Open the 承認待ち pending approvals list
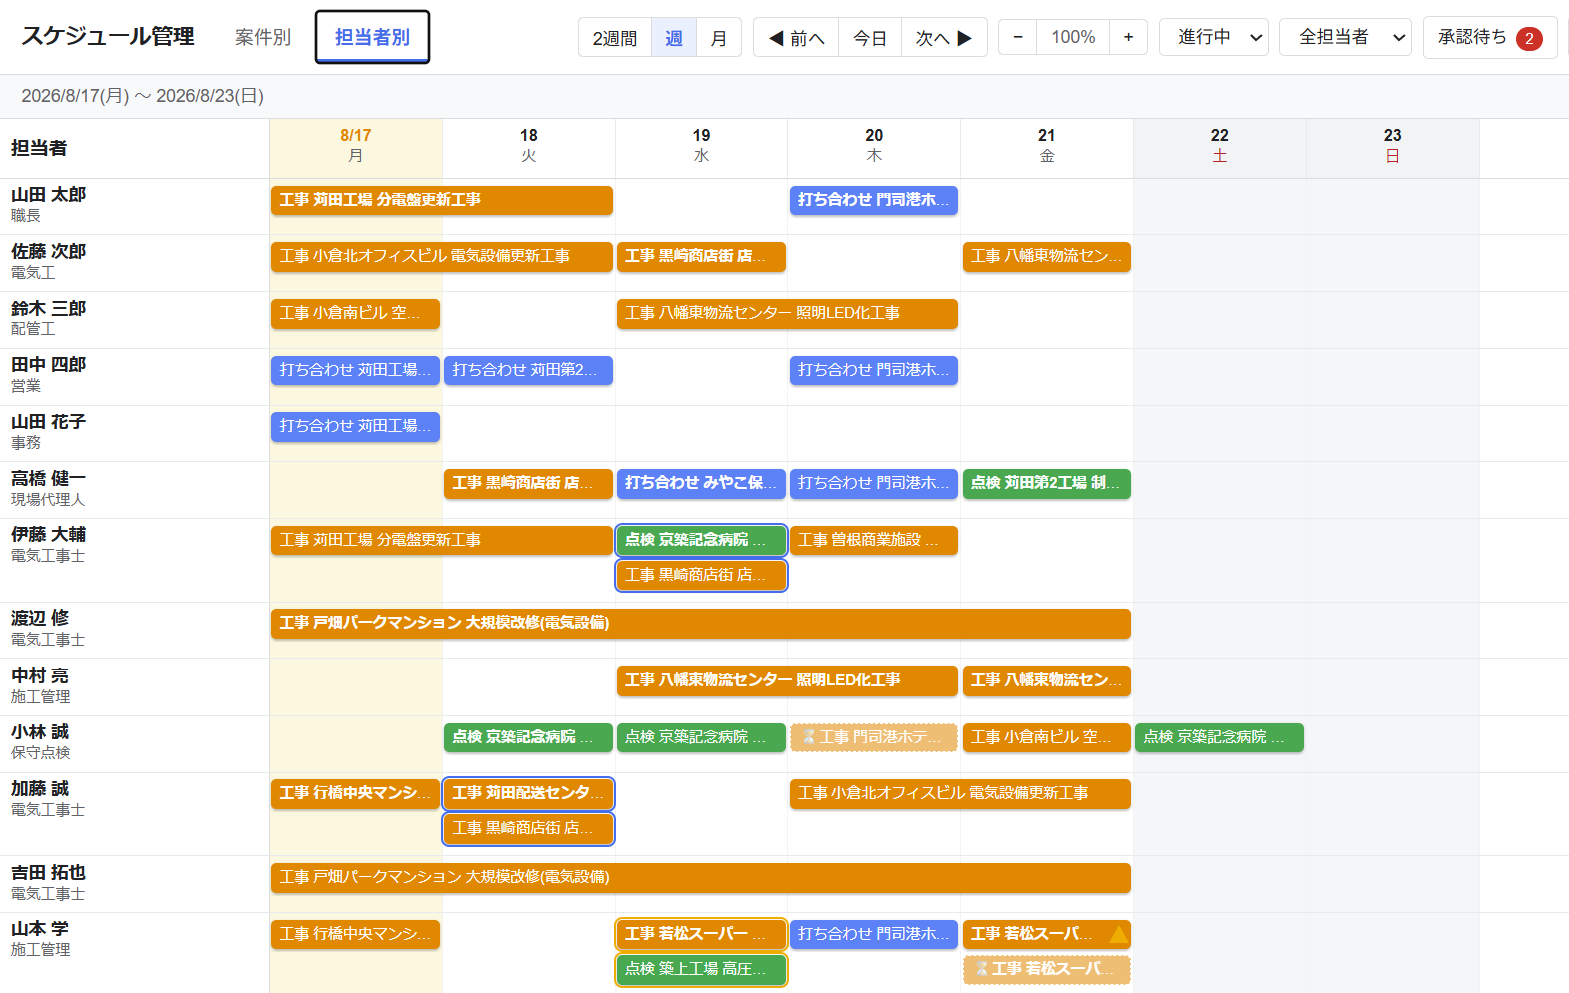Image resolution: width=1569 pixels, height=993 pixels. click(x=1490, y=38)
